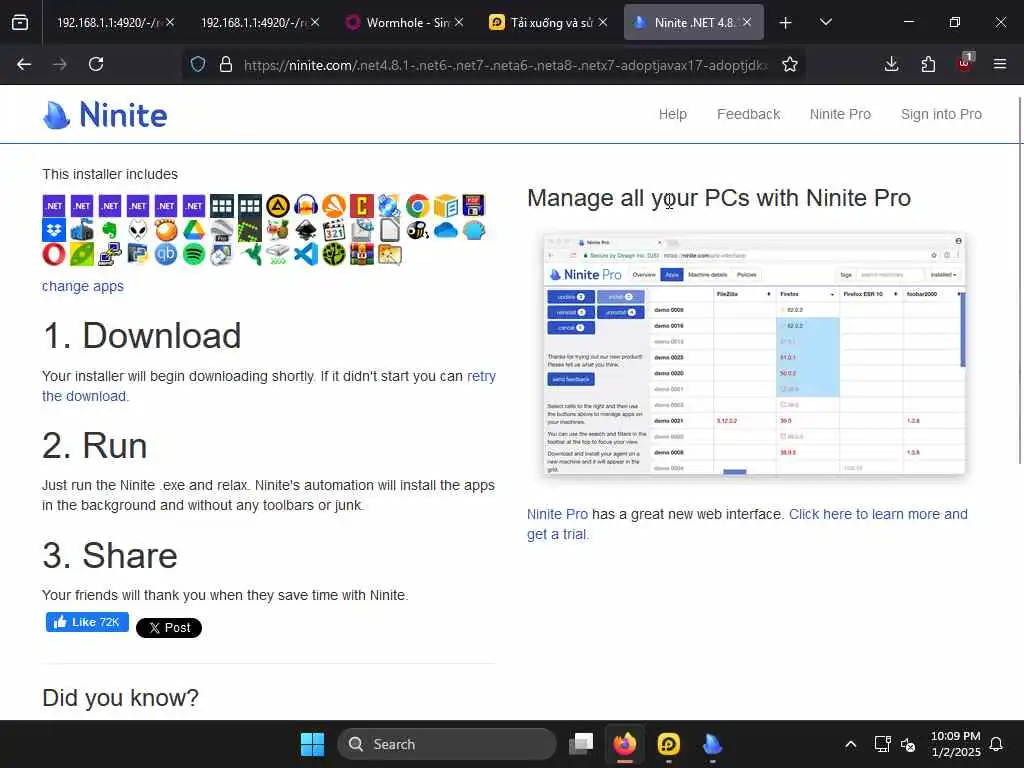1024x768 pixels.
Task: Open the Extensions puzzle-piece menu
Action: (928, 64)
